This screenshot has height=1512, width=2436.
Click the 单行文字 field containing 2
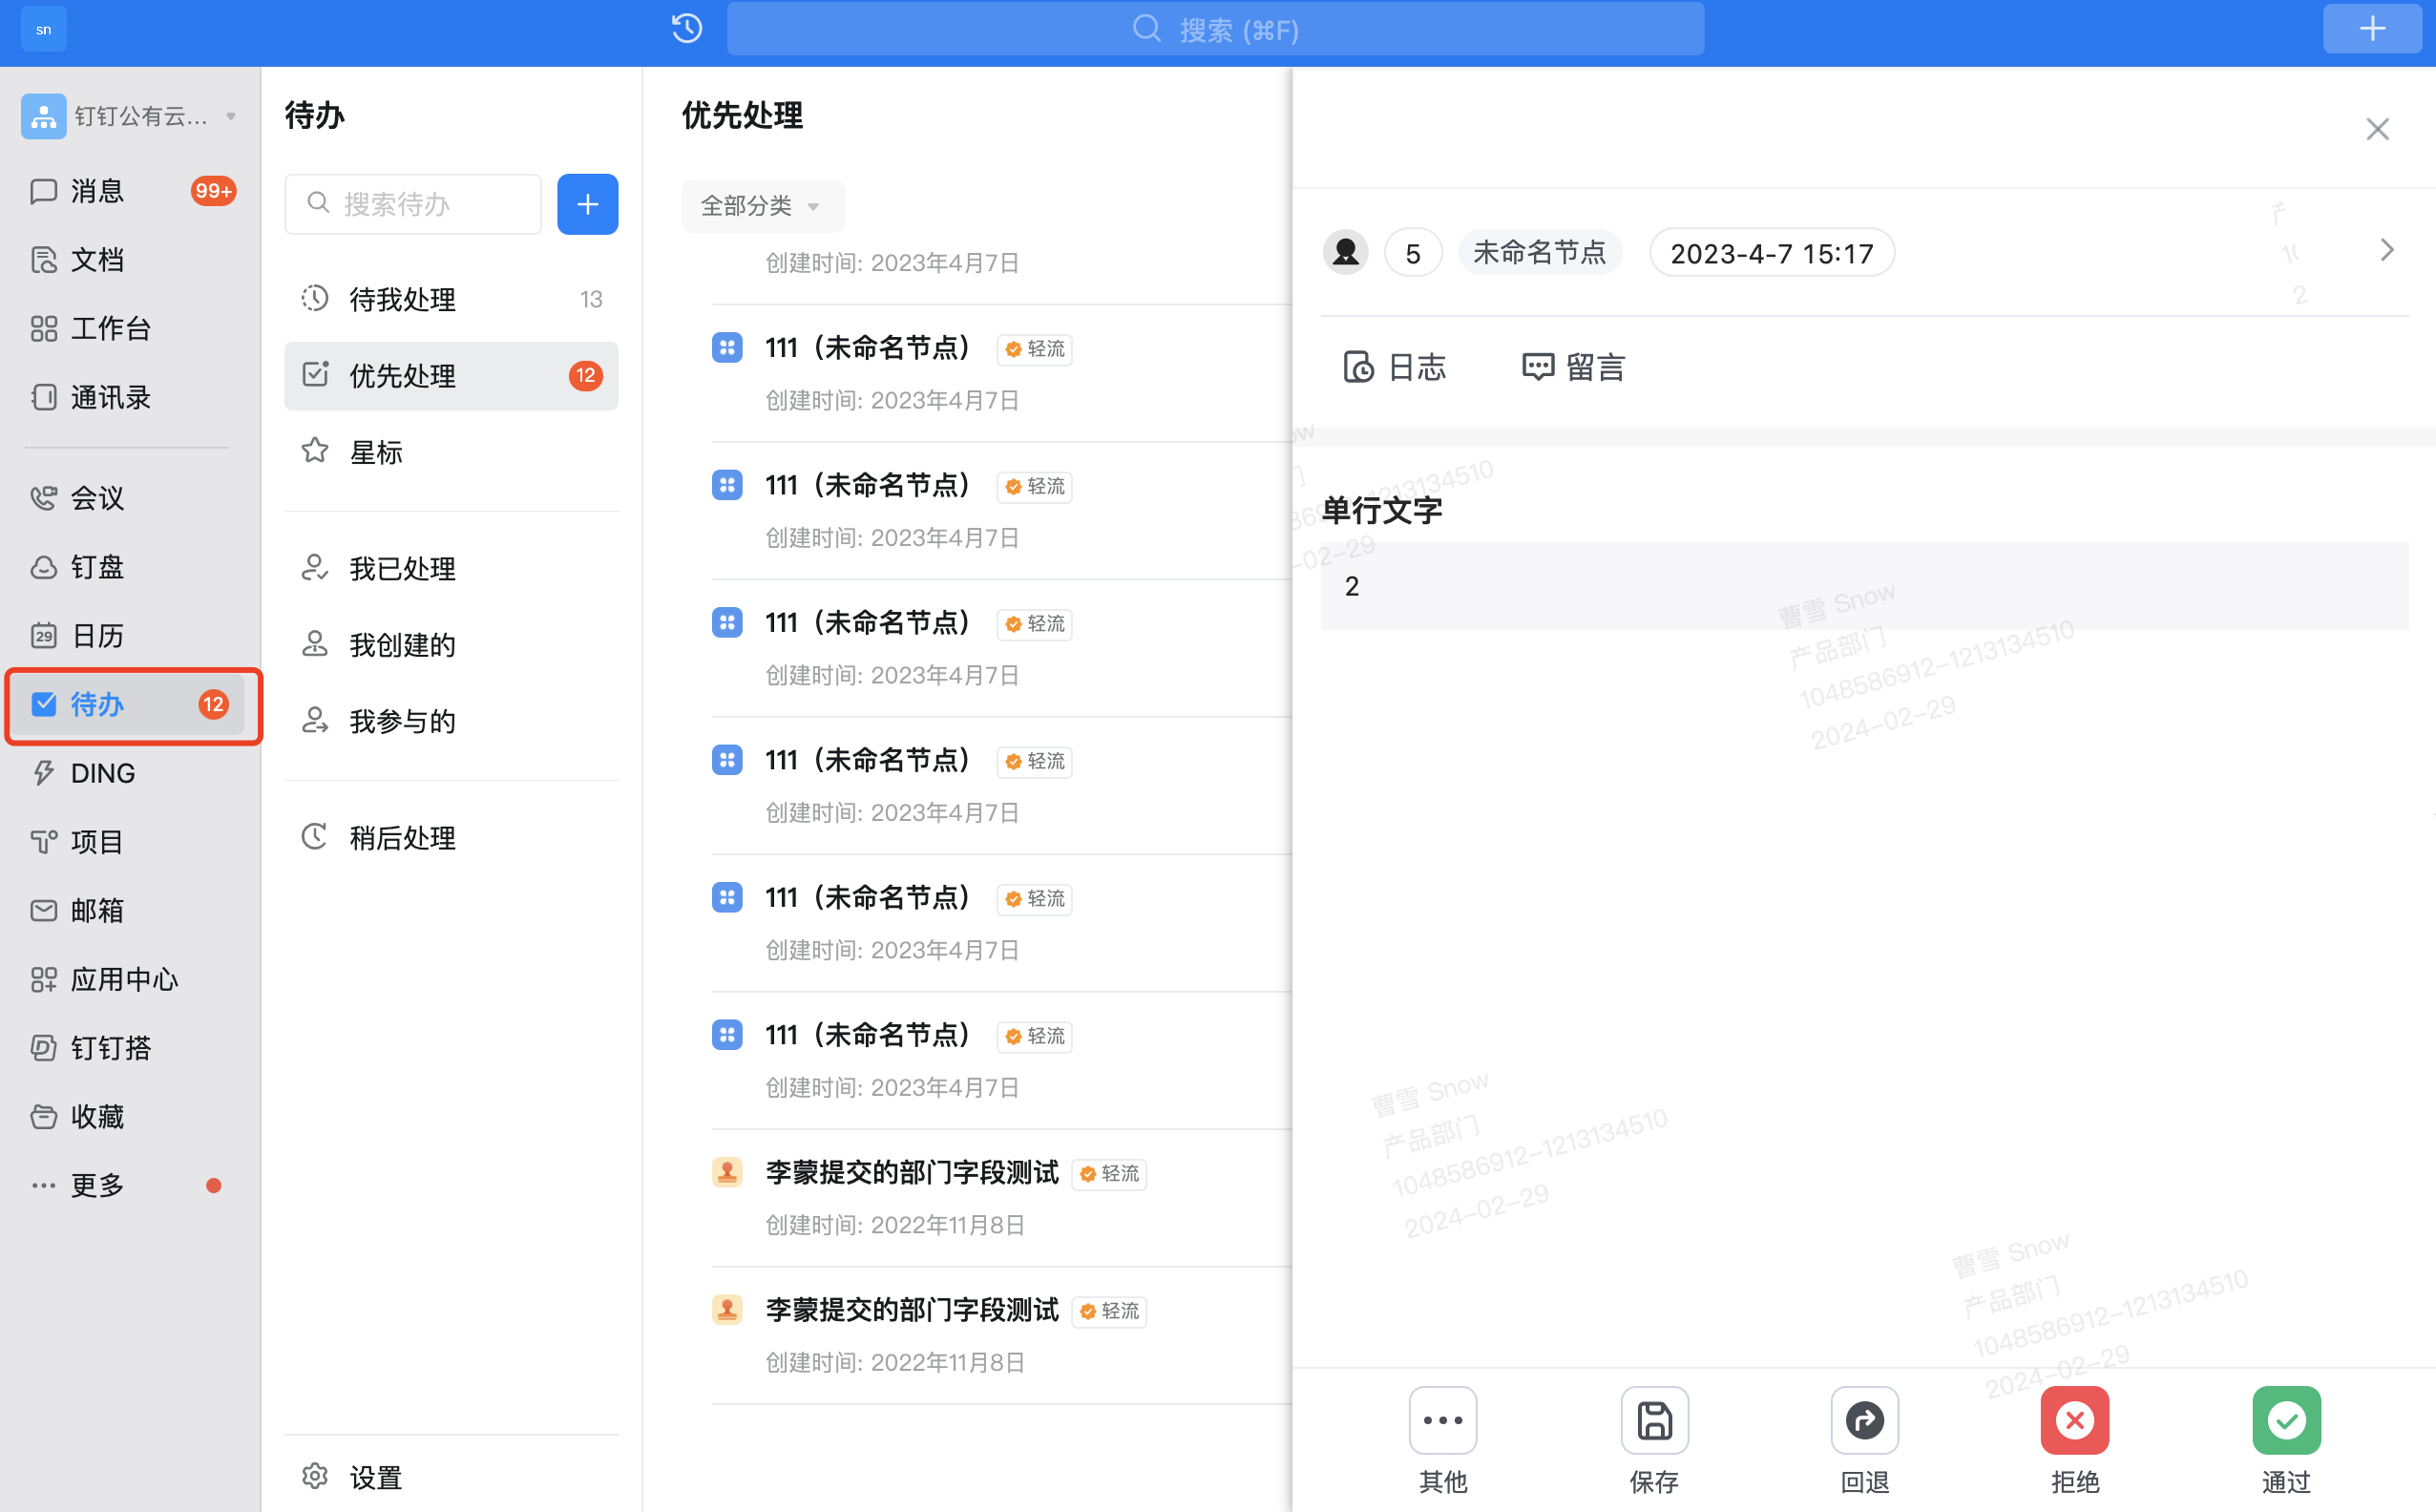(1864, 587)
